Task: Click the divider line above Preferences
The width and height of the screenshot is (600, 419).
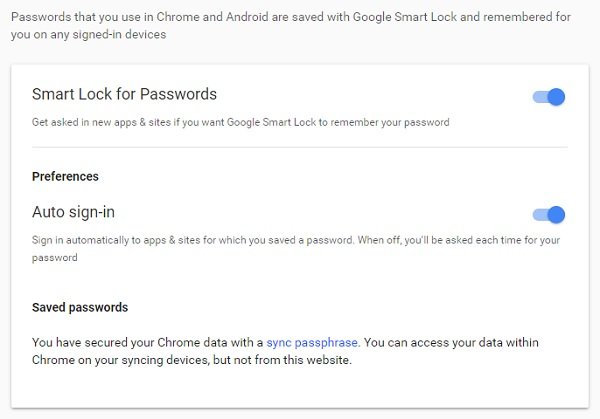Action: coord(300,148)
